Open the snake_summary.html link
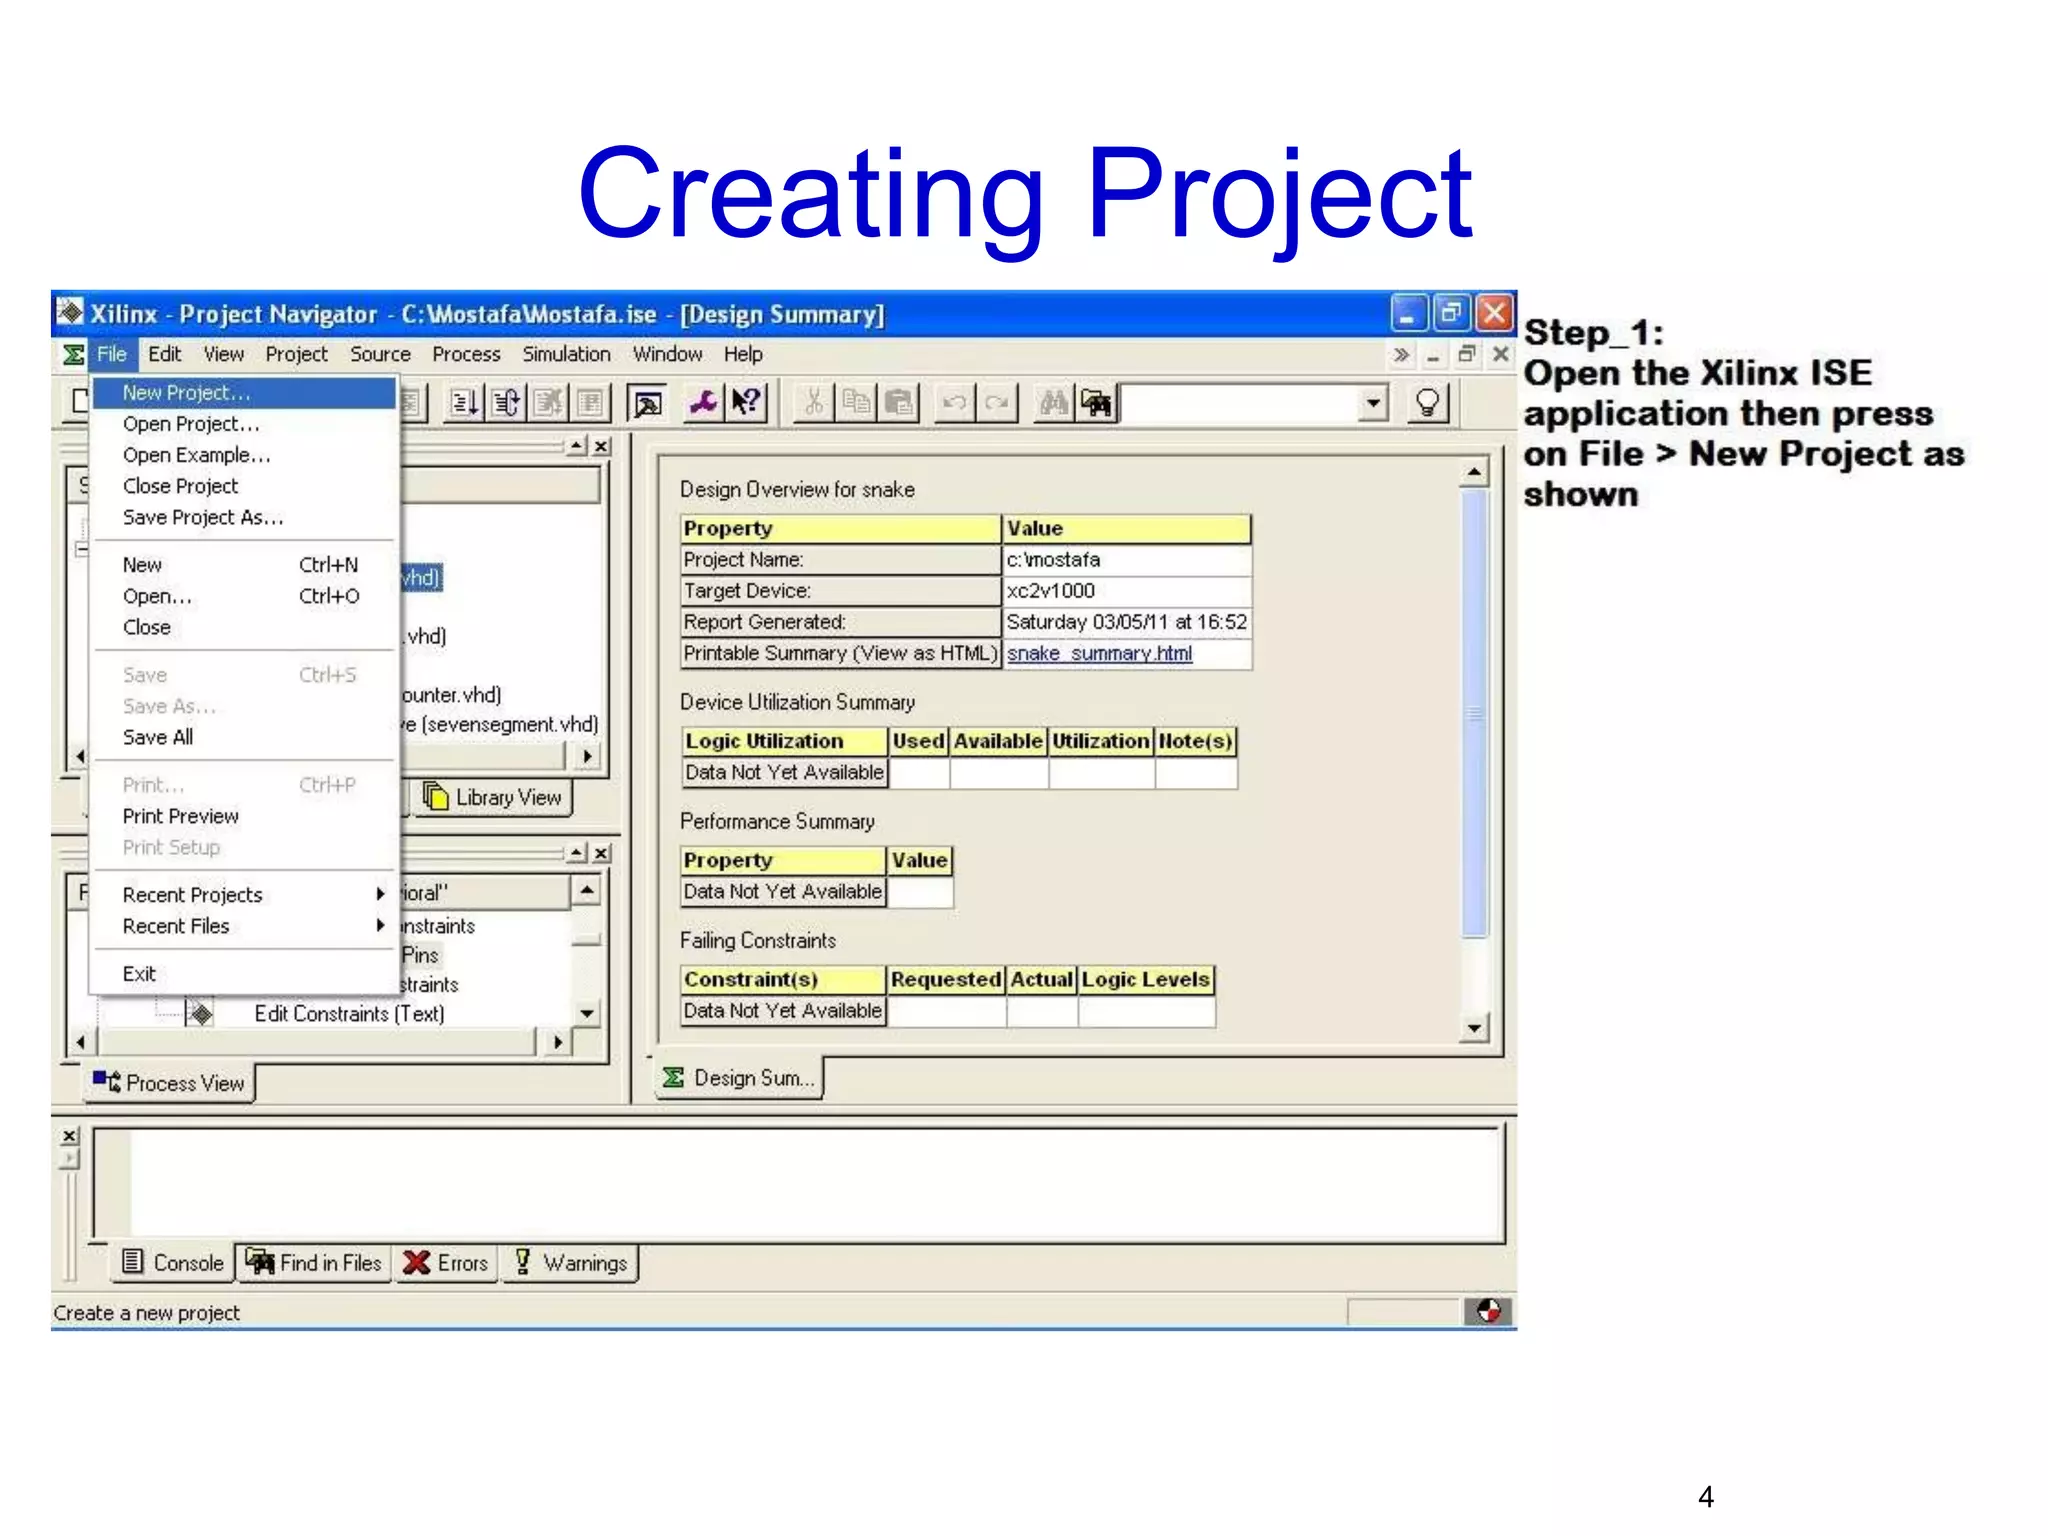Screen dimensions: 2048x1536 (1099, 653)
